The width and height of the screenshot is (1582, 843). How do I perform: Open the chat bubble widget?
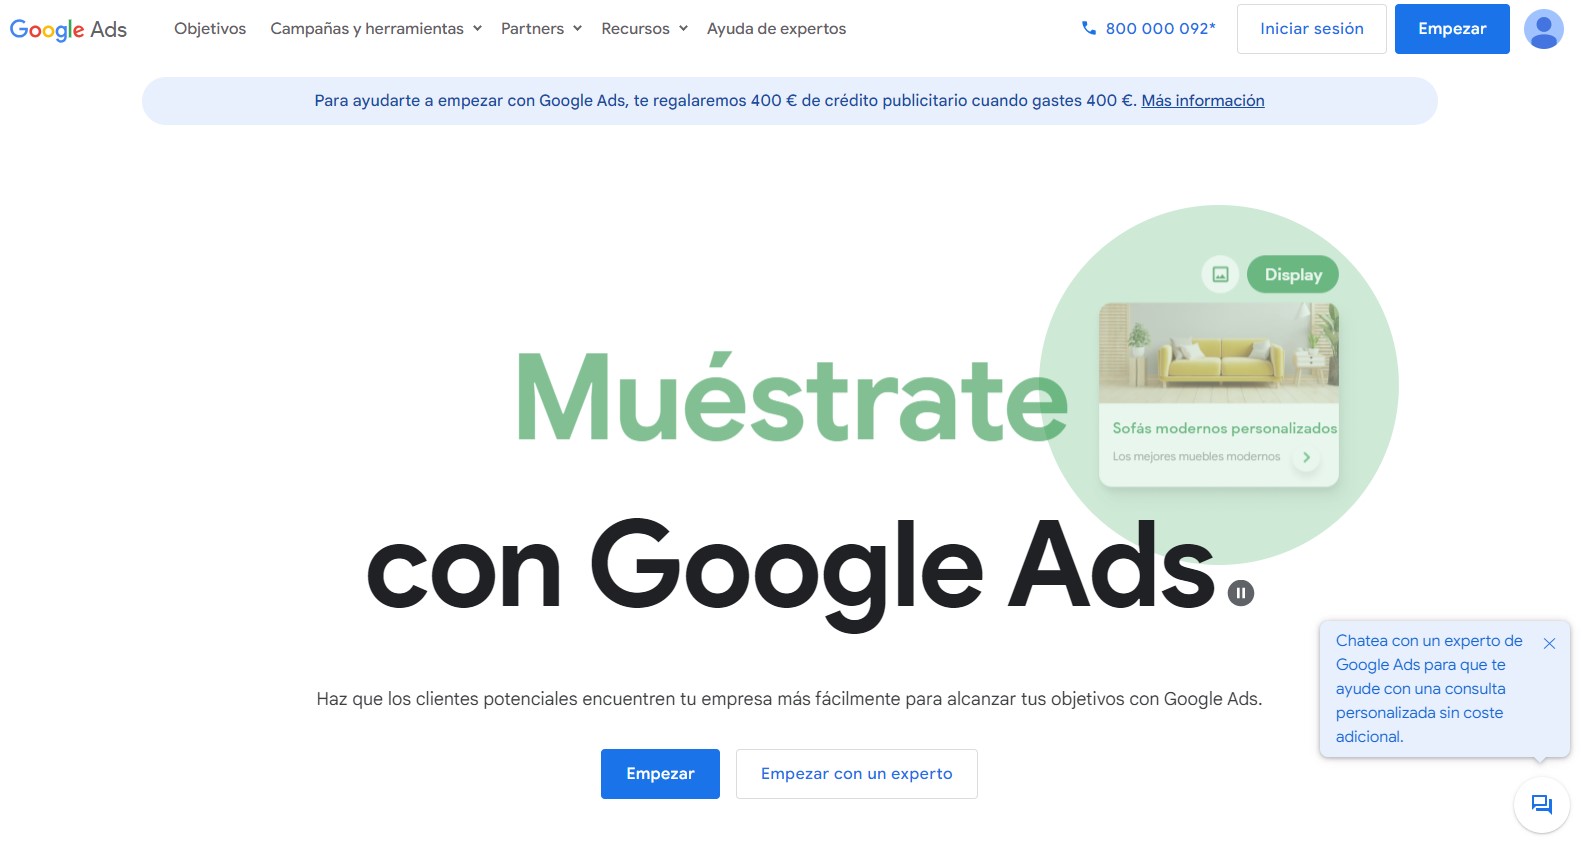(1541, 804)
